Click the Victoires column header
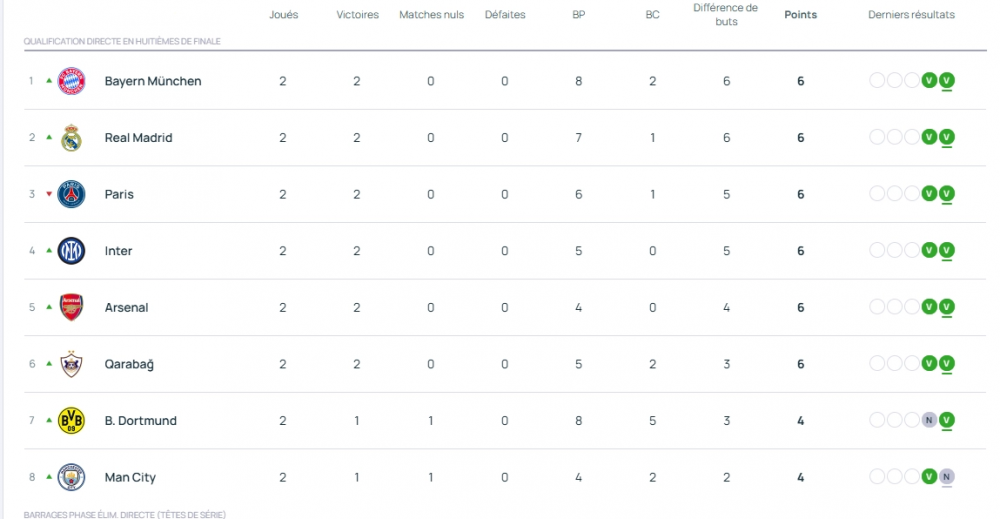 [357, 15]
